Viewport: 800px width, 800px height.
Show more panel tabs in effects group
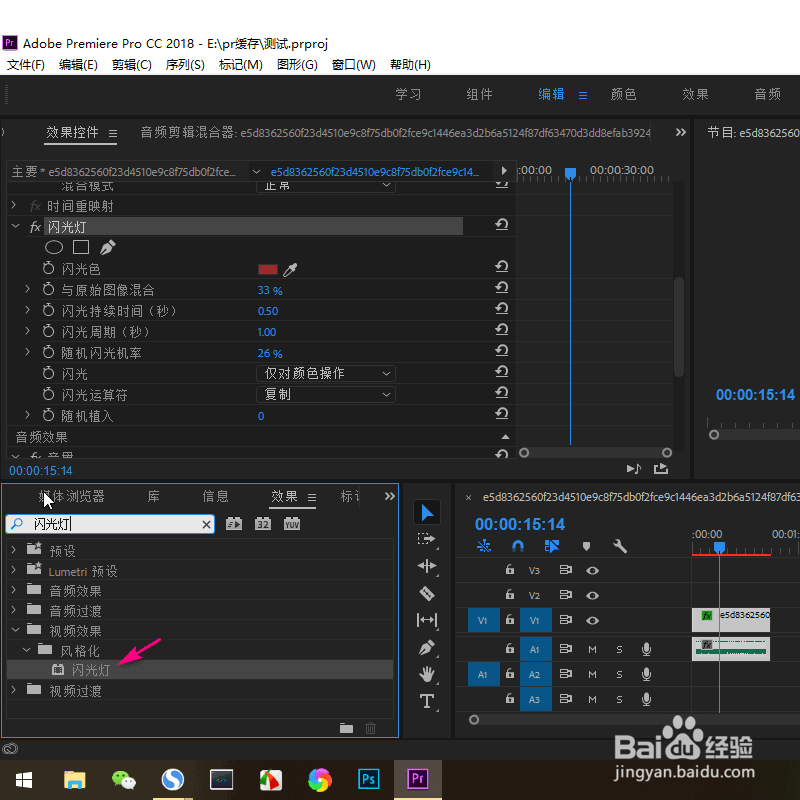point(389,496)
